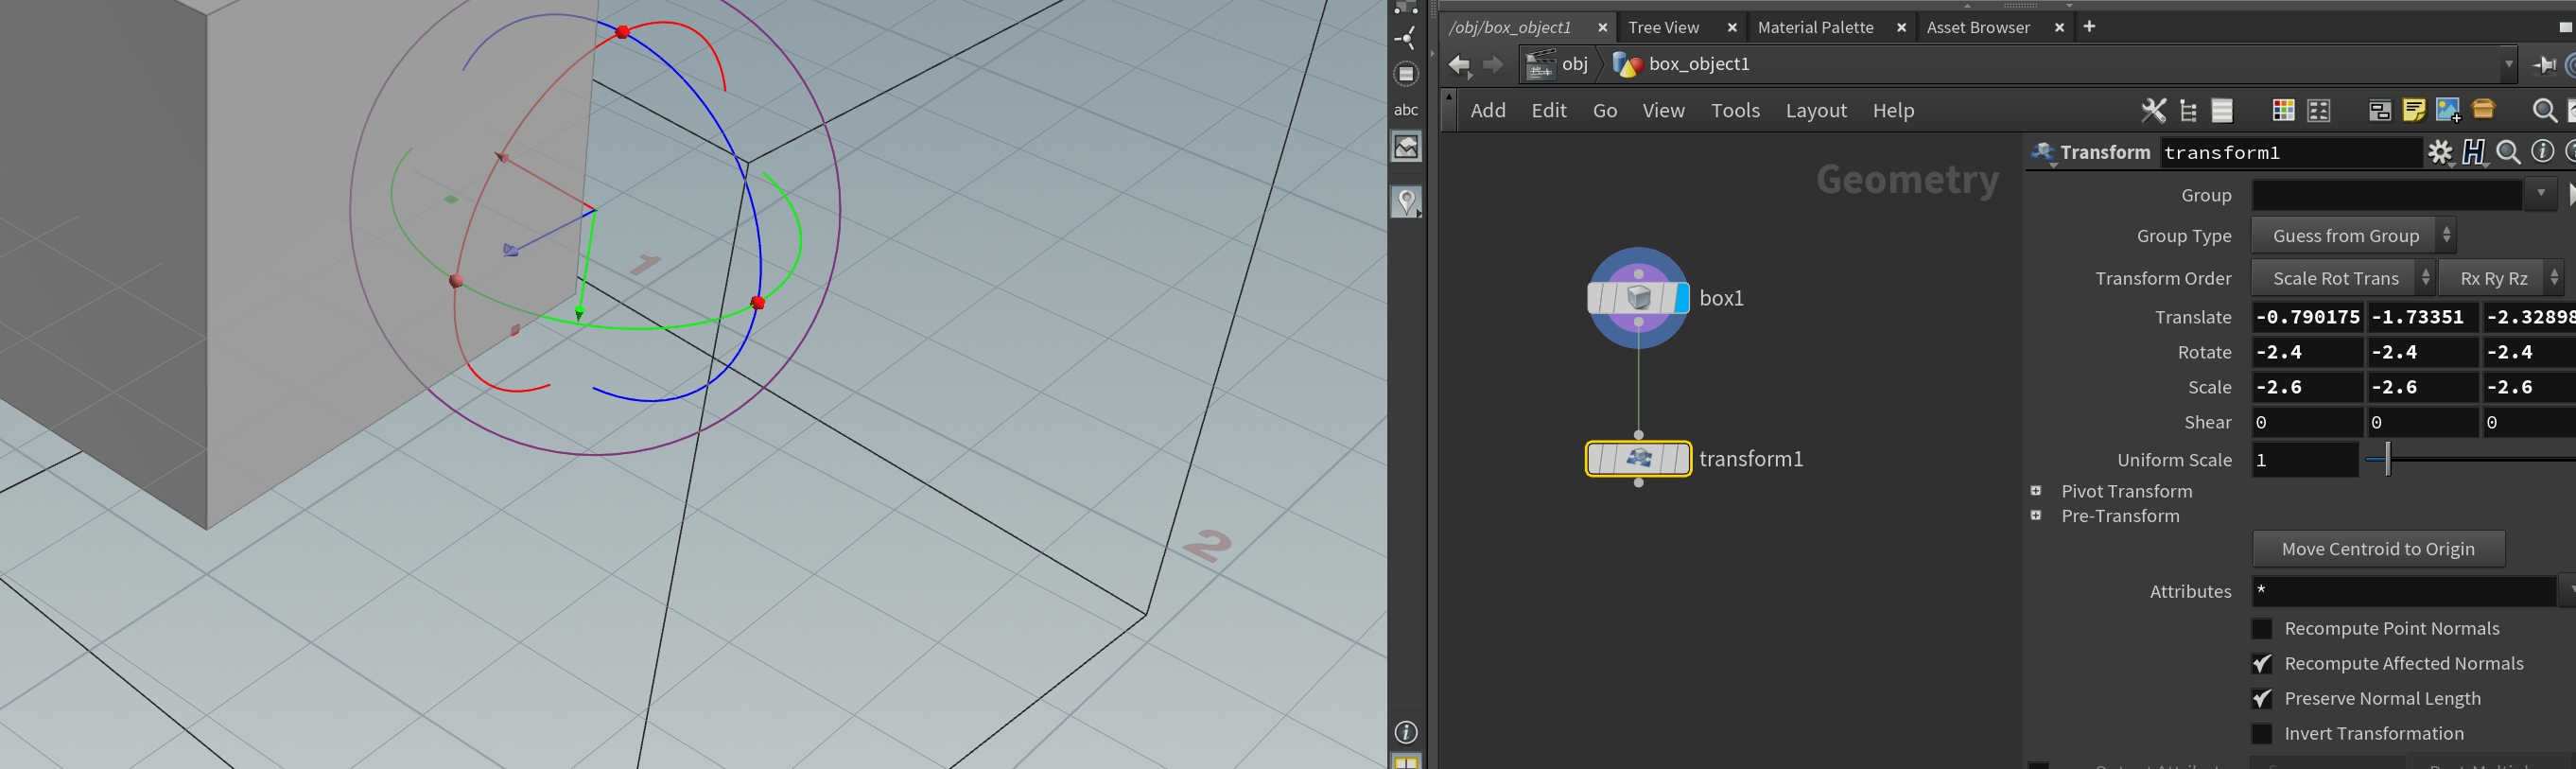Open the gear settings menu beside transform1
The width and height of the screenshot is (2576, 769).
point(2440,152)
